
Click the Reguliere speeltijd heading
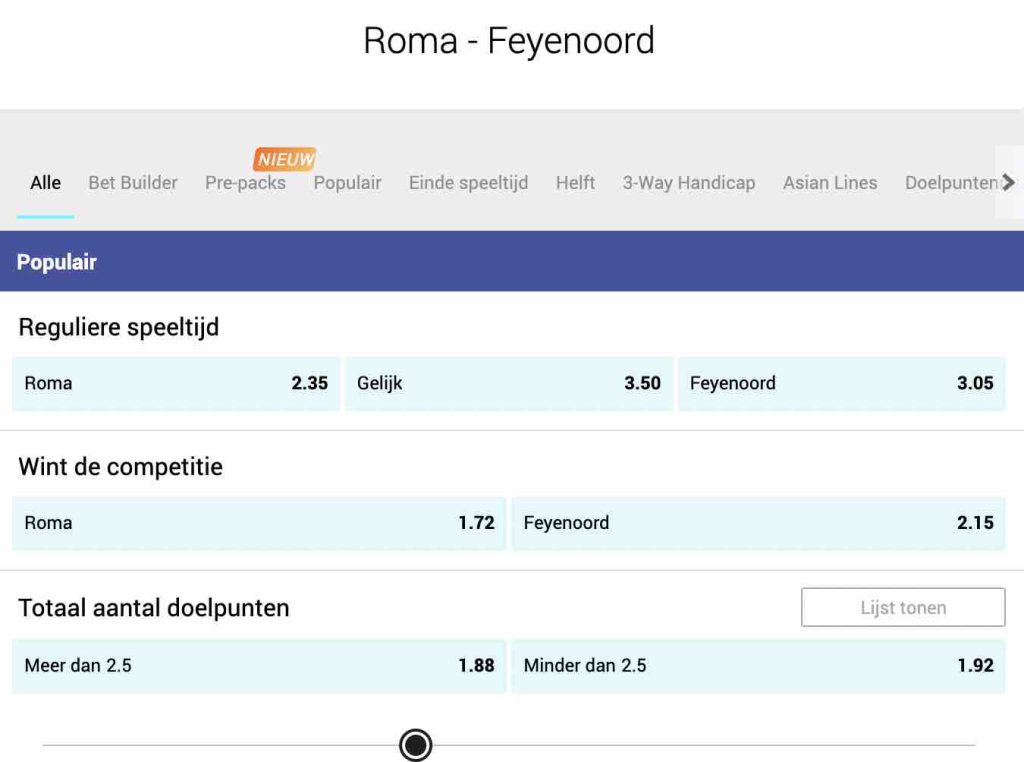tap(119, 327)
